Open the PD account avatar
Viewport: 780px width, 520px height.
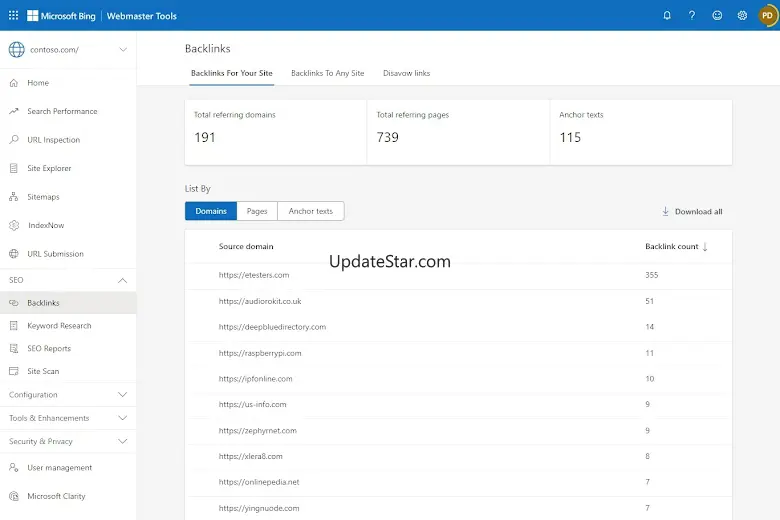[767, 15]
